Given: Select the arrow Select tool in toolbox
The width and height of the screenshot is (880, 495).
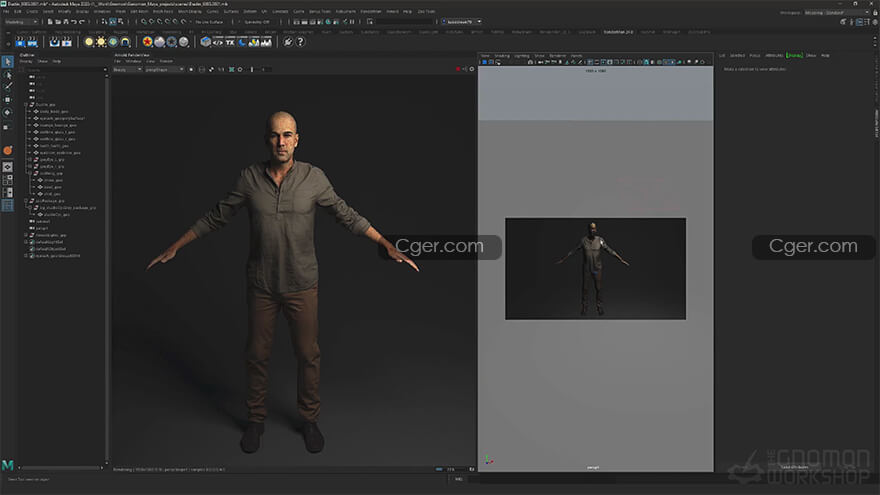Looking at the screenshot, I should (7, 62).
